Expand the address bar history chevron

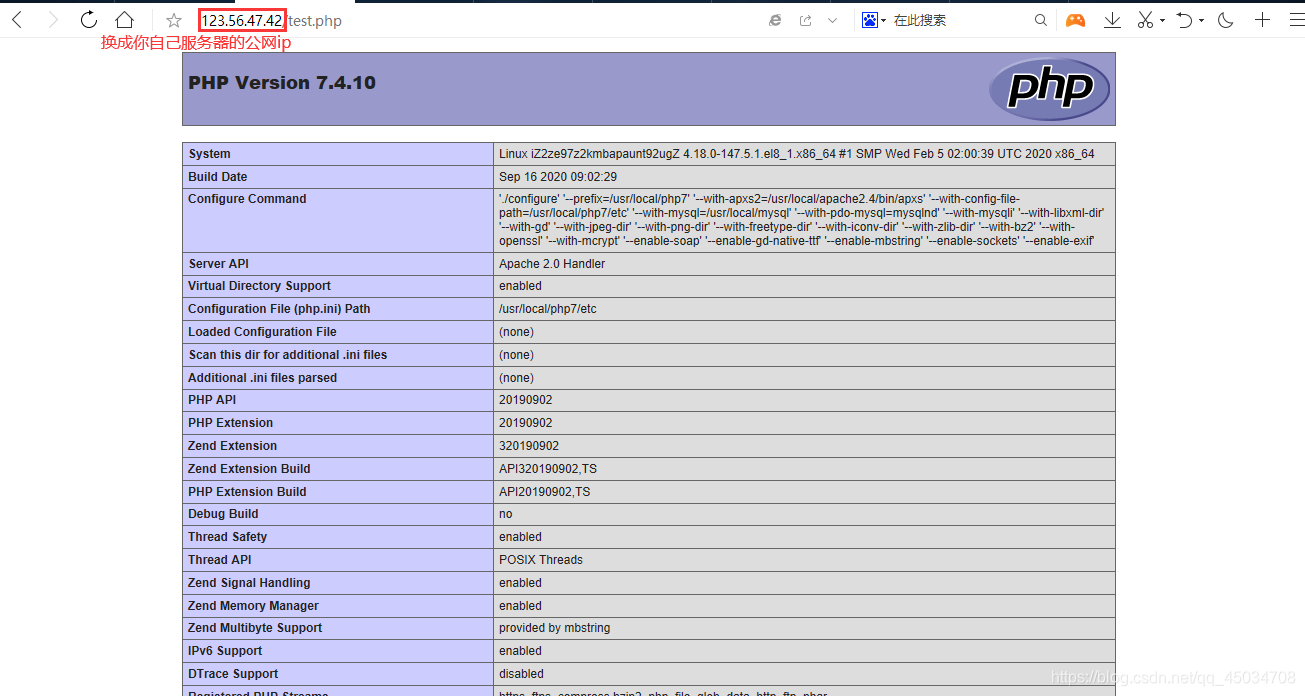(x=832, y=20)
